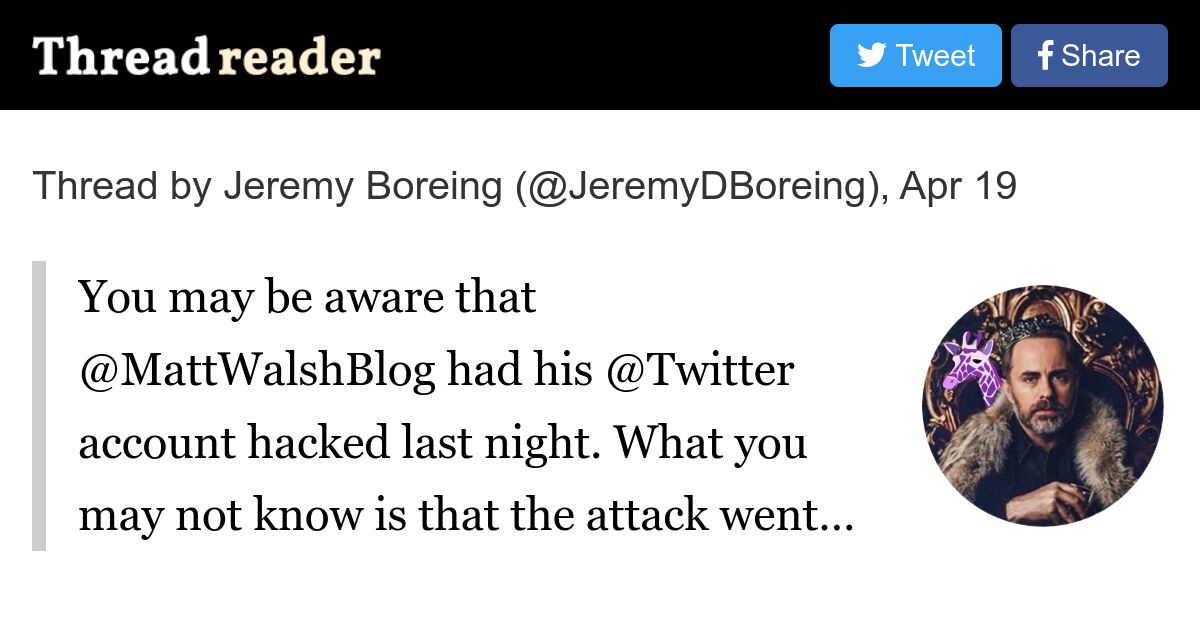This screenshot has width=1200, height=628.
Task: Click the author name Jeremy Boreing
Action: coord(363,186)
